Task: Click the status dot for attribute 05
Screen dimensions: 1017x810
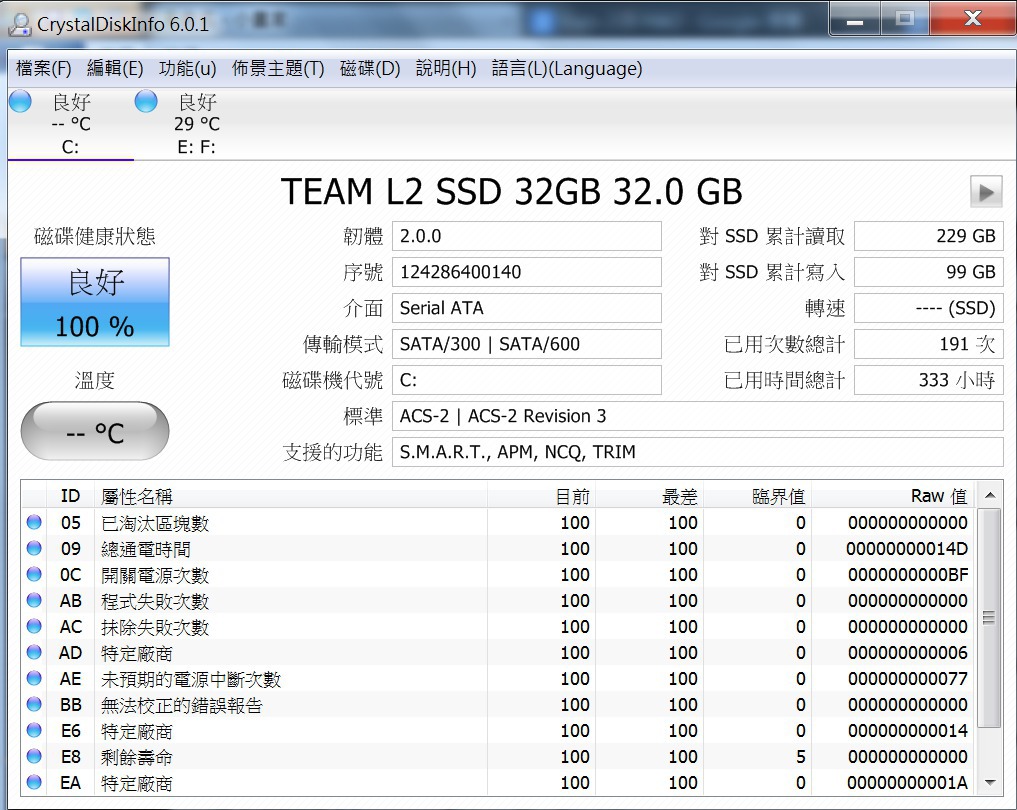Action: click(34, 522)
